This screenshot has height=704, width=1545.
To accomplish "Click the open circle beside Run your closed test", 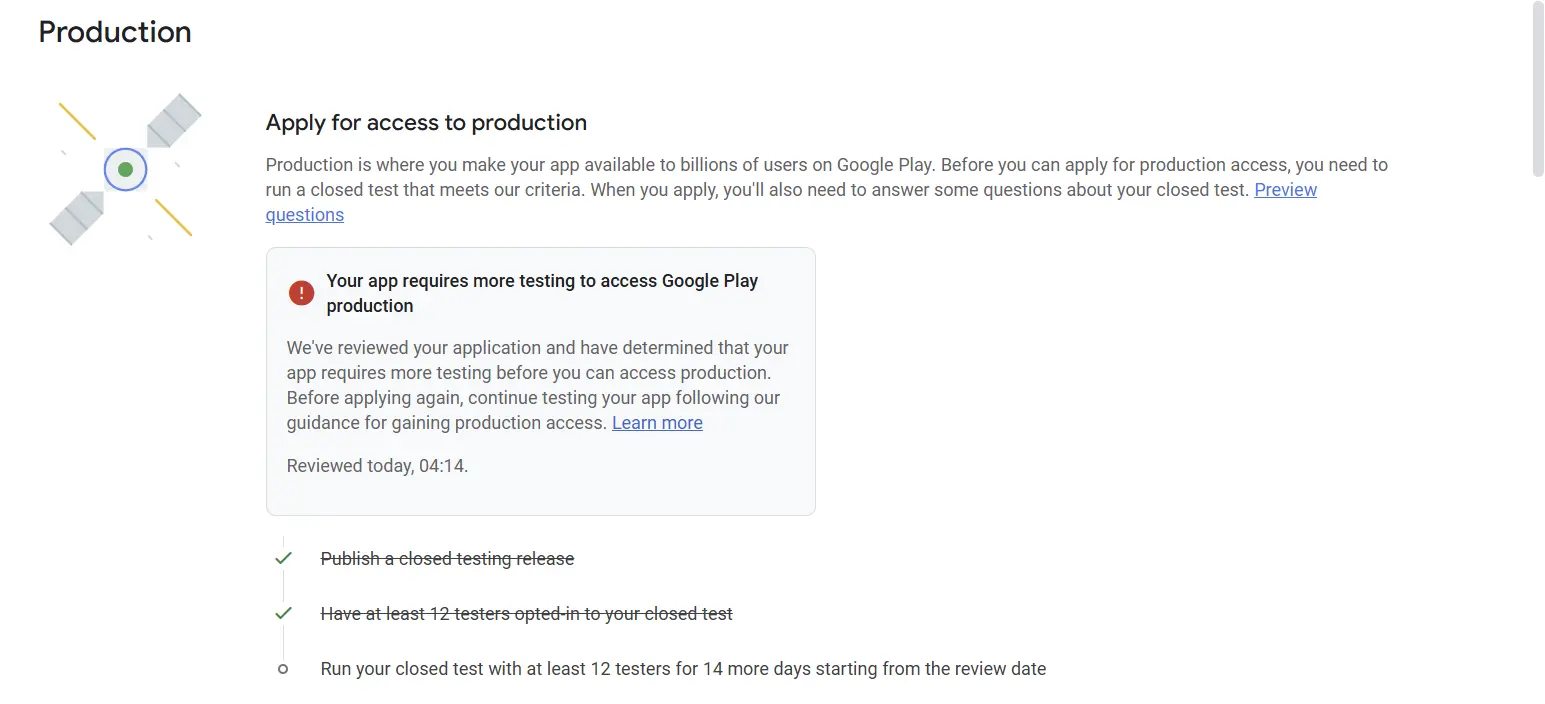I will tap(283, 669).
